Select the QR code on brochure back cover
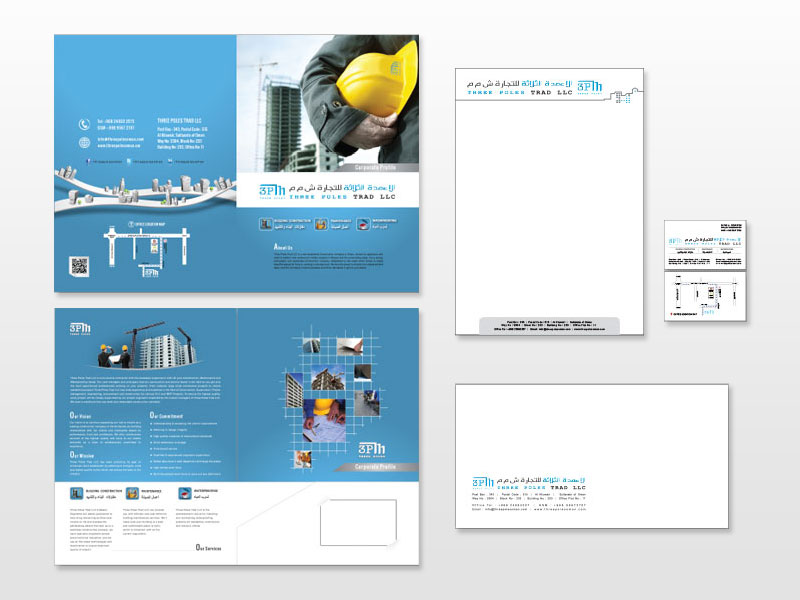Screen dimensions: 800x600 pyautogui.click(x=79, y=267)
